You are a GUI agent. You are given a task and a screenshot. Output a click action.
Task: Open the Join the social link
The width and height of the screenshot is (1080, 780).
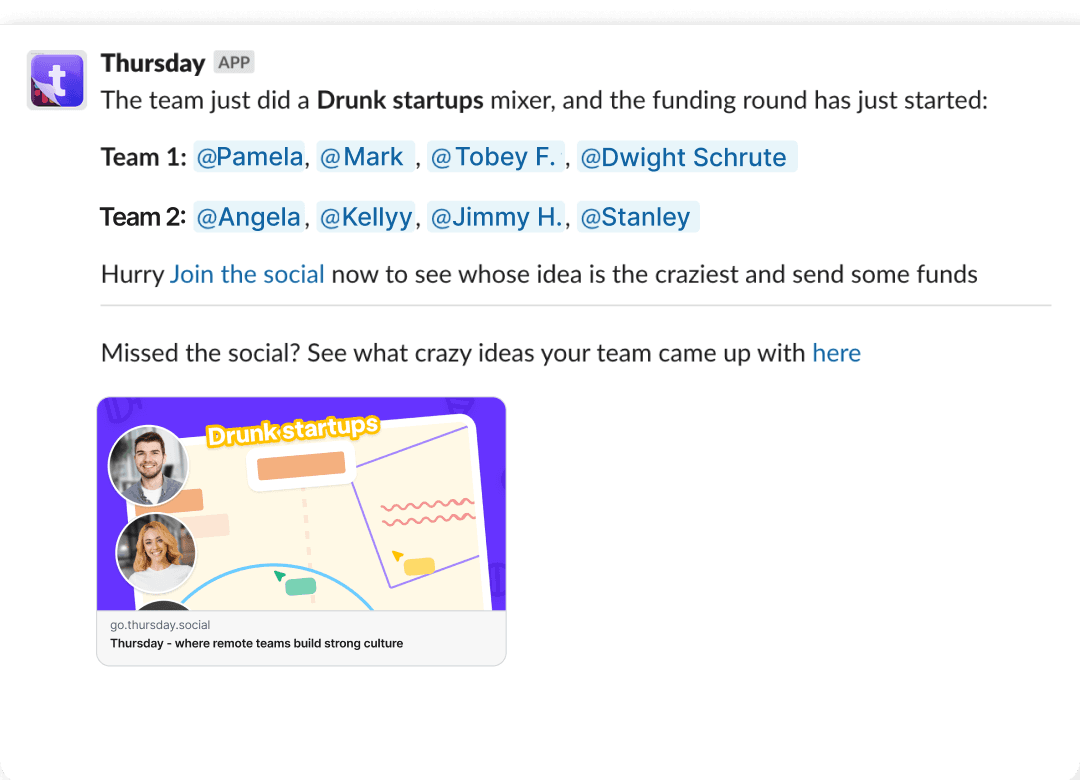click(x=246, y=273)
